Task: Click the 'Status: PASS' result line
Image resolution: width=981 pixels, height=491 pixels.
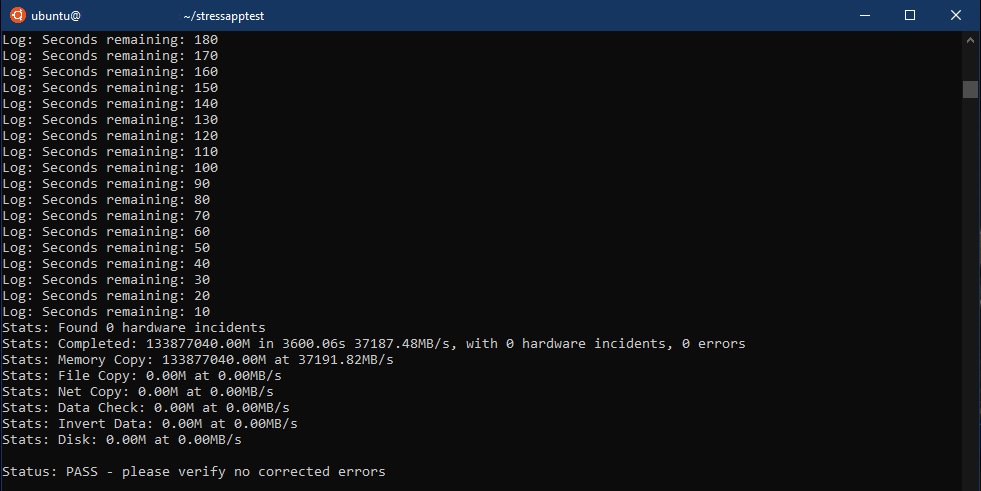Action: (x=194, y=472)
